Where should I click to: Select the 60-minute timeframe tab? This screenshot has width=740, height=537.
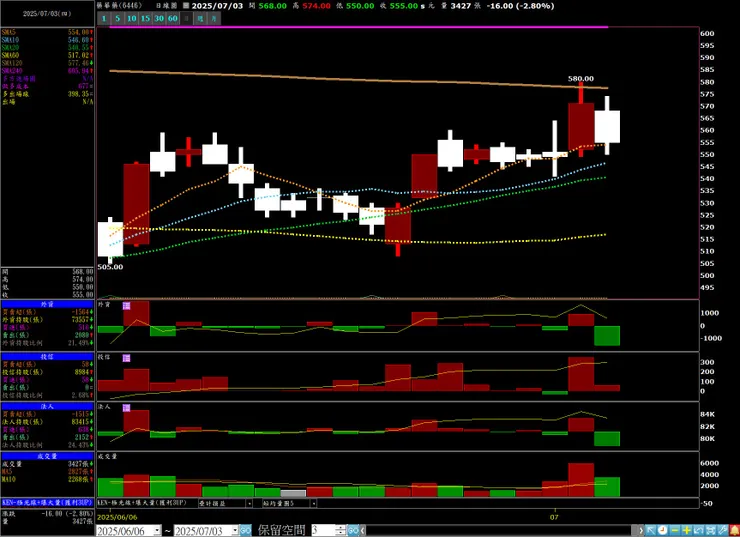click(x=173, y=18)
